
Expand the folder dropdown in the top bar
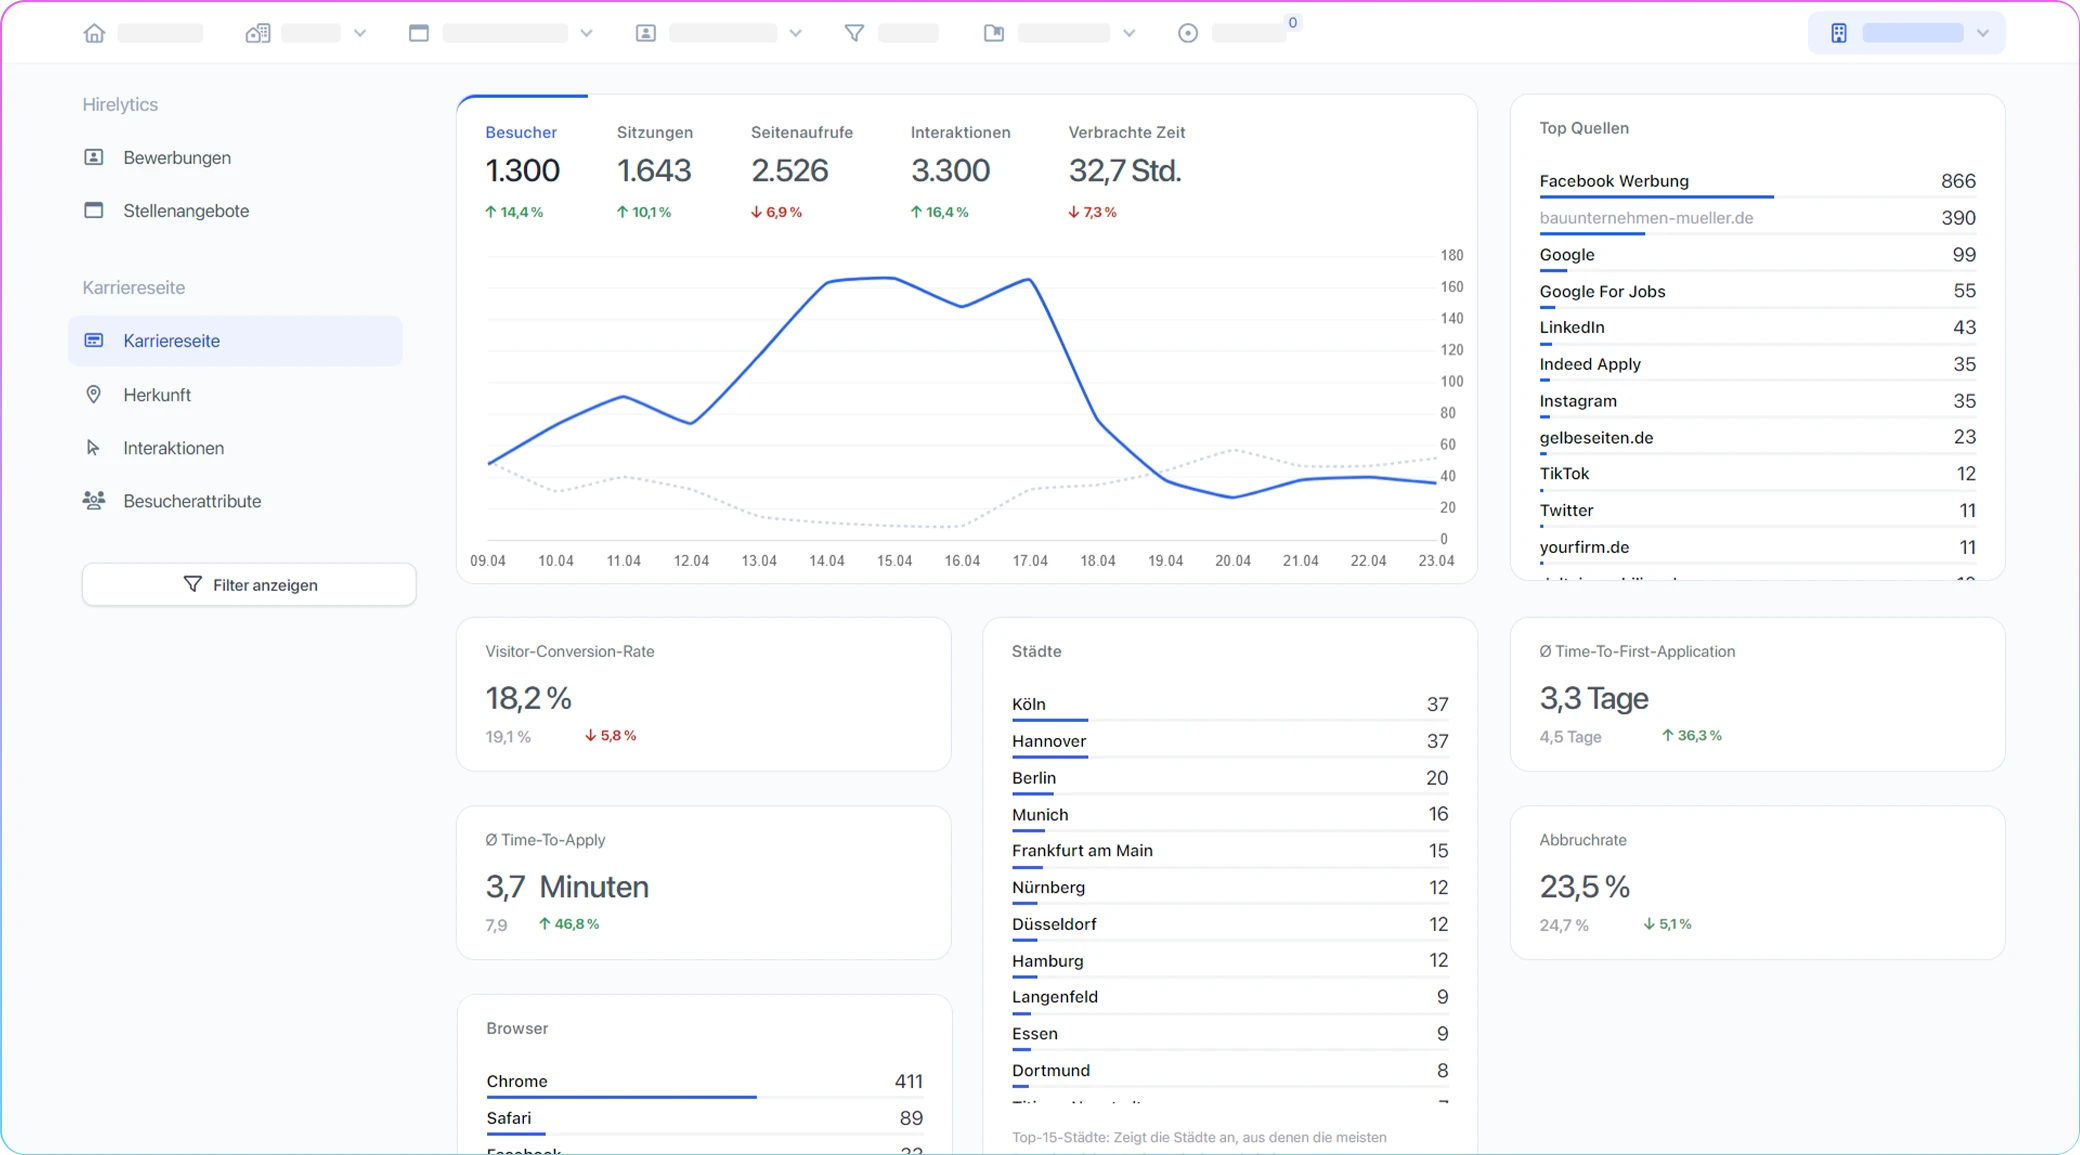coord(1129,33)
